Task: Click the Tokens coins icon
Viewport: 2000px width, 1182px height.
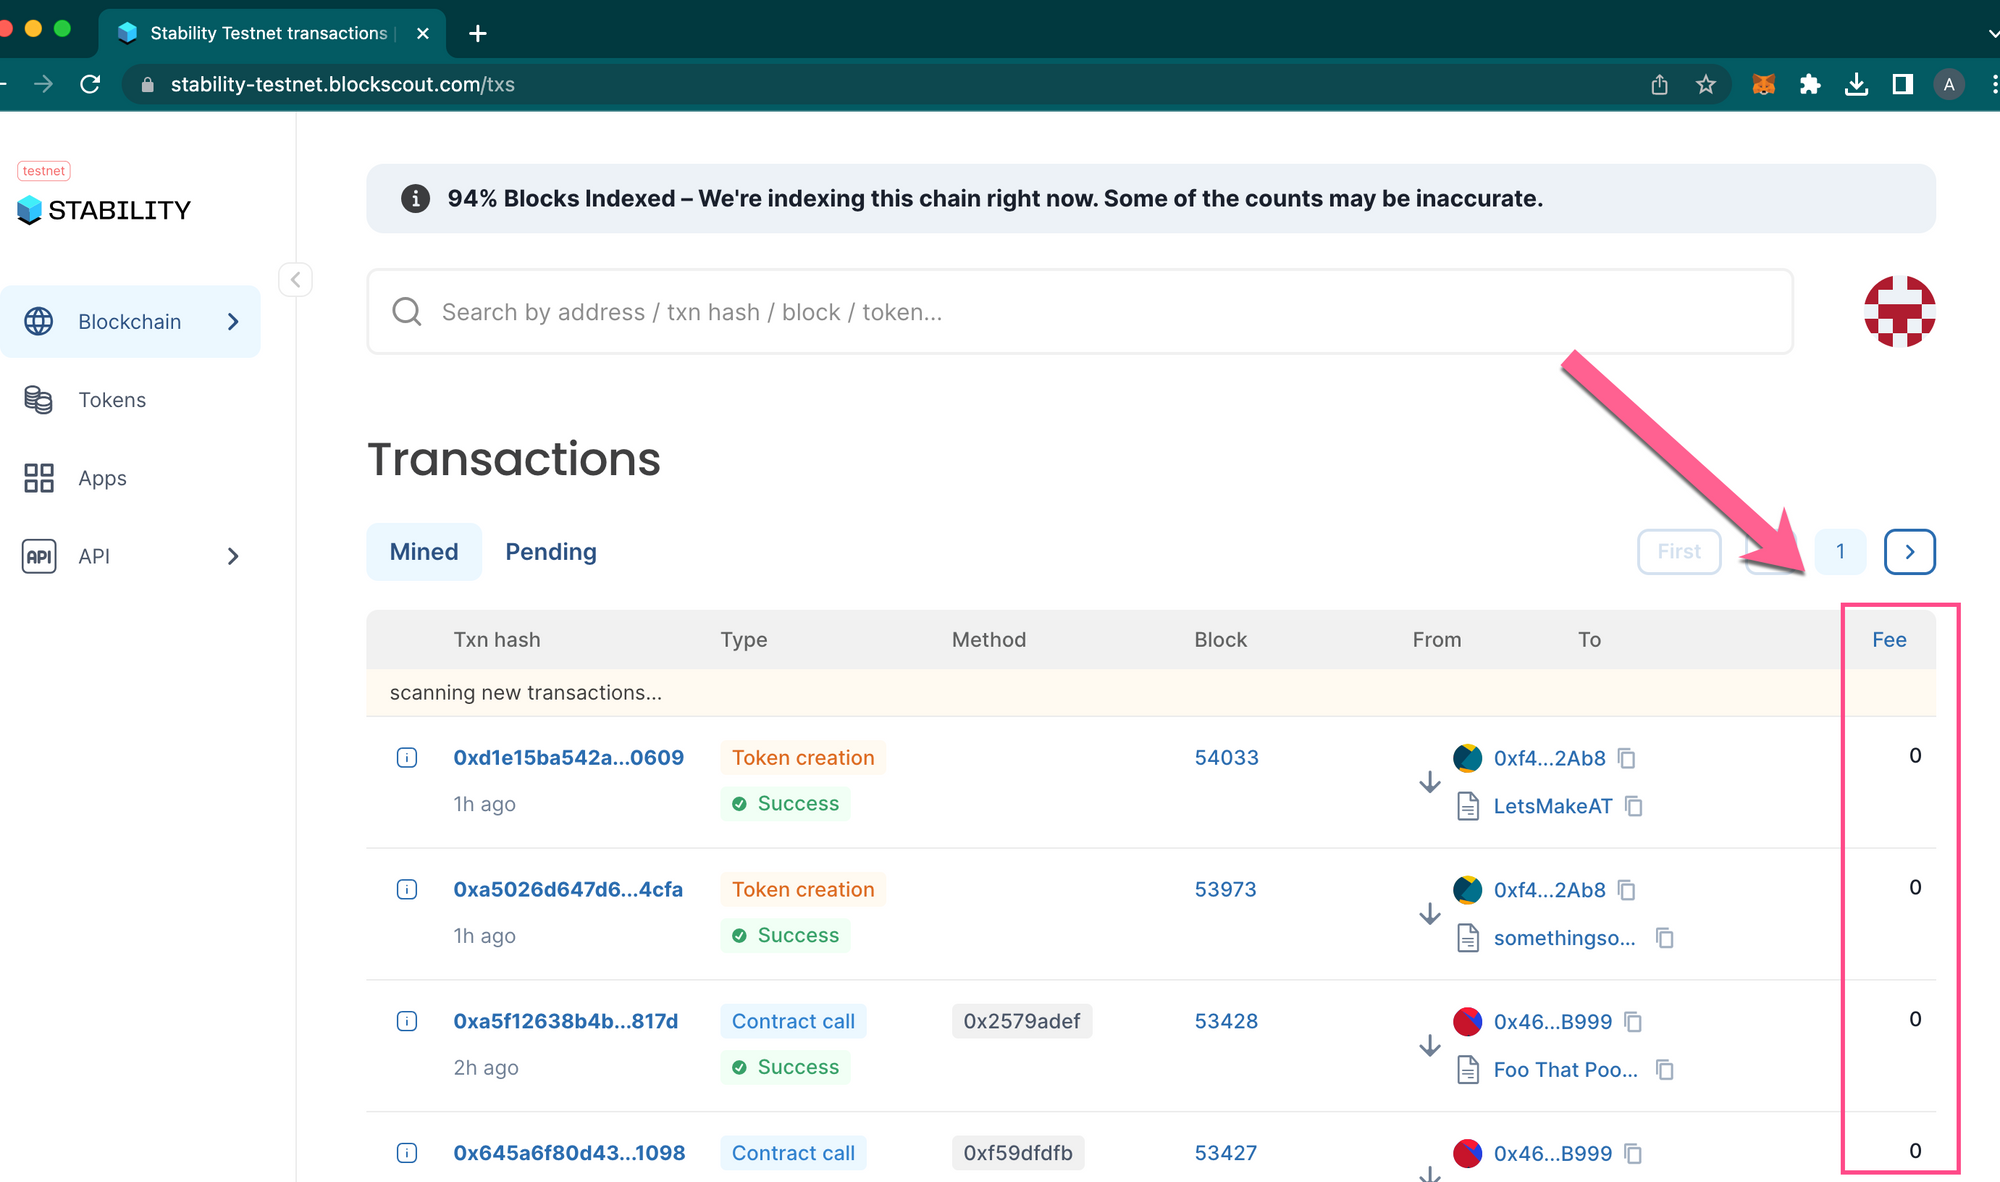Action: click(39, 400)
